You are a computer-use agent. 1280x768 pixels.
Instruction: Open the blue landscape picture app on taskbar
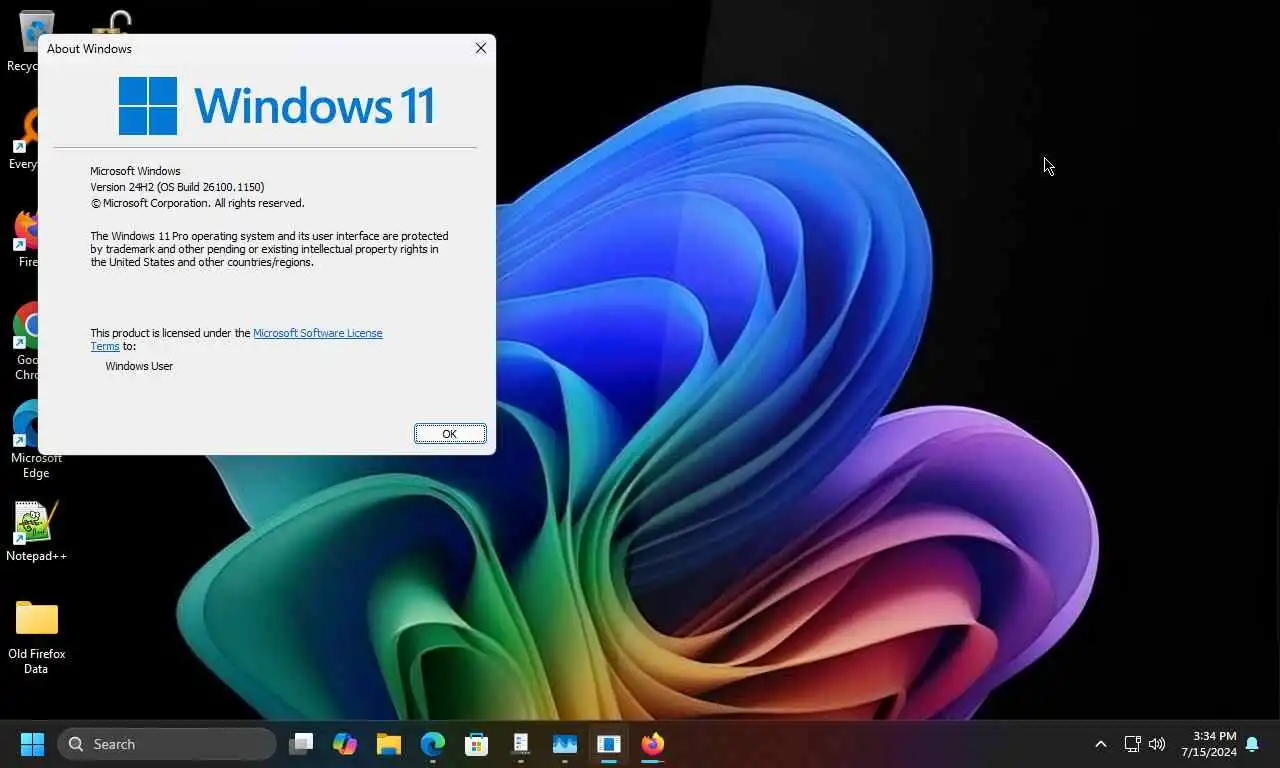(565, 744)
